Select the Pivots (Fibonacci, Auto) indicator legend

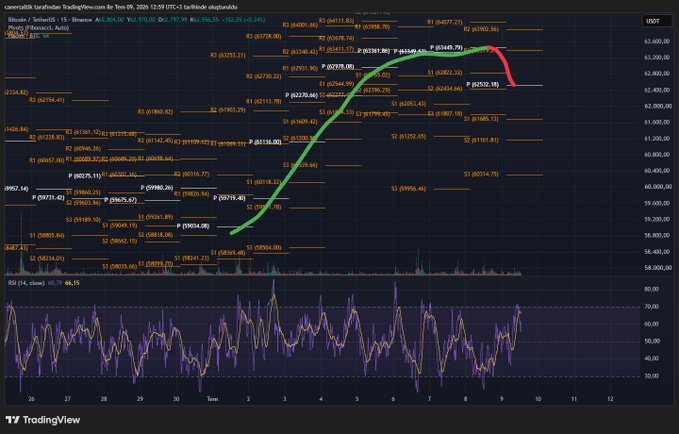(38, 28)
